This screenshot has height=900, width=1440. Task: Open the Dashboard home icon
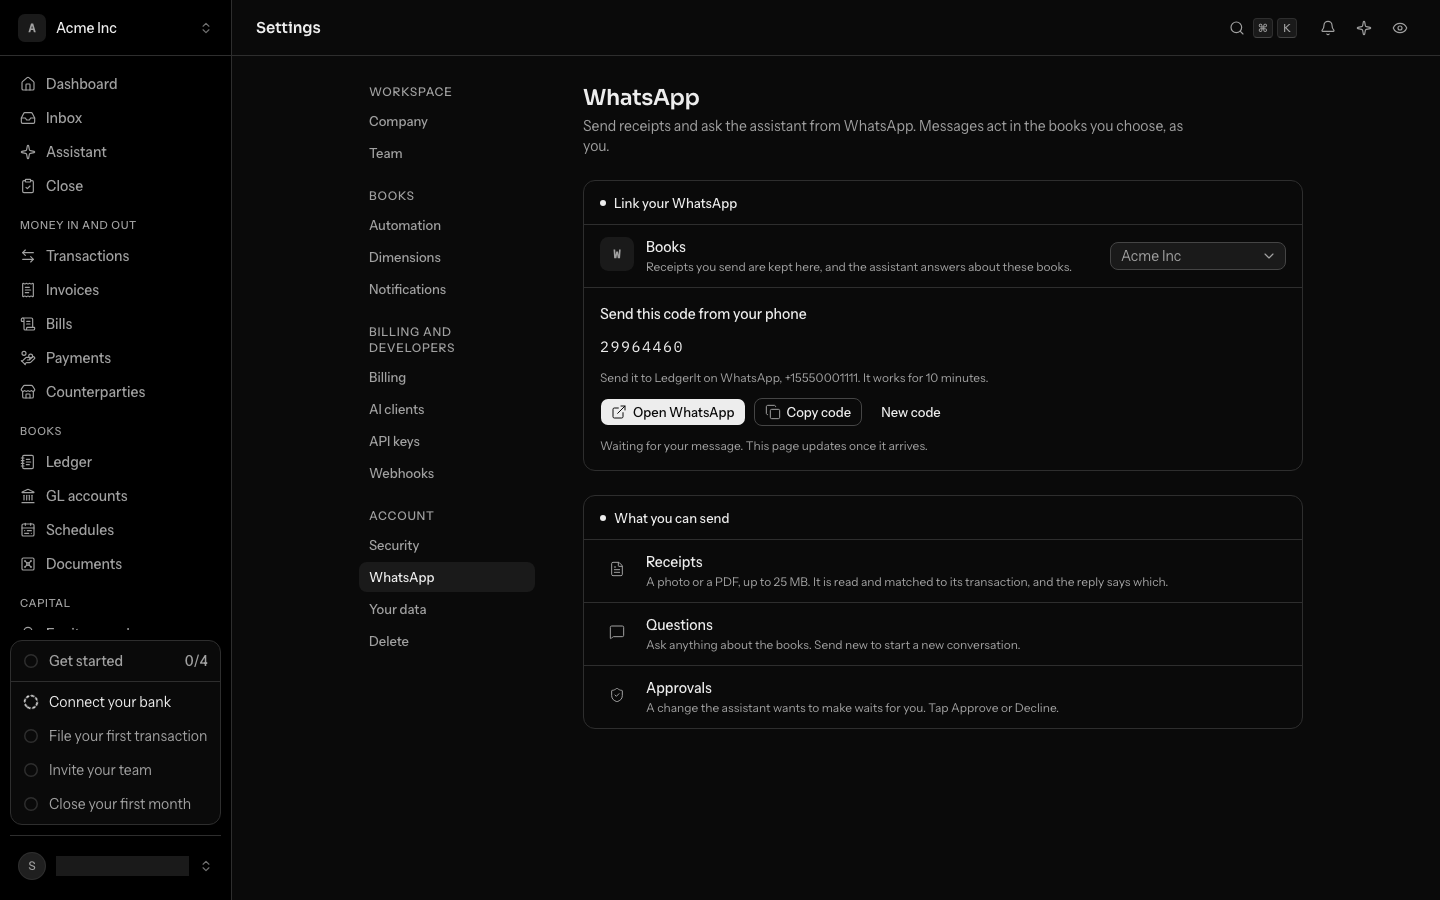[28, 84]
